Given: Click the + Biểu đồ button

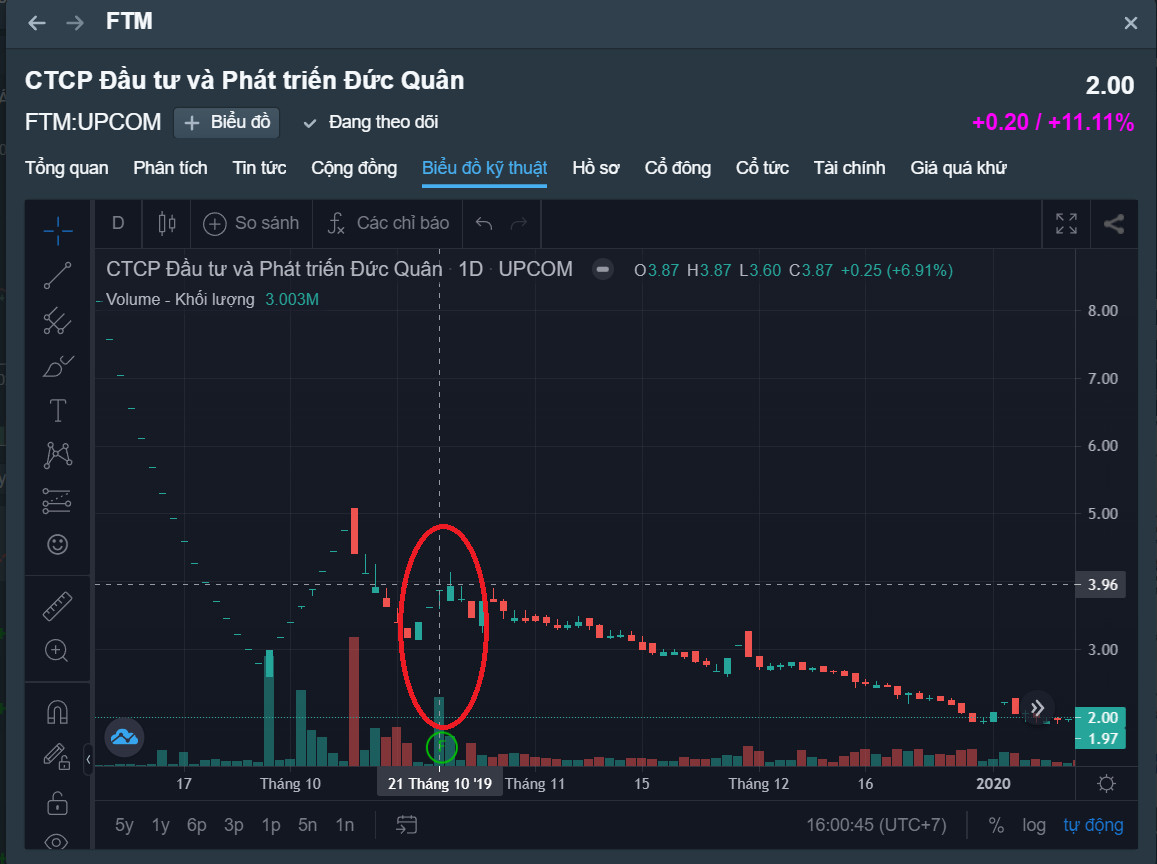Looking at the screenshot, I should pyautogui.click(x=227, y=122).
